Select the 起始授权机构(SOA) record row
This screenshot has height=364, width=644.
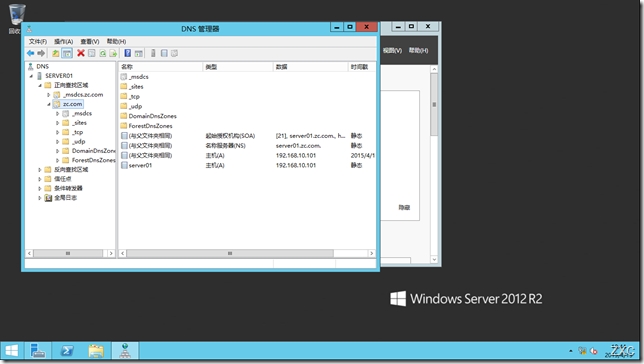click(248, 136)
